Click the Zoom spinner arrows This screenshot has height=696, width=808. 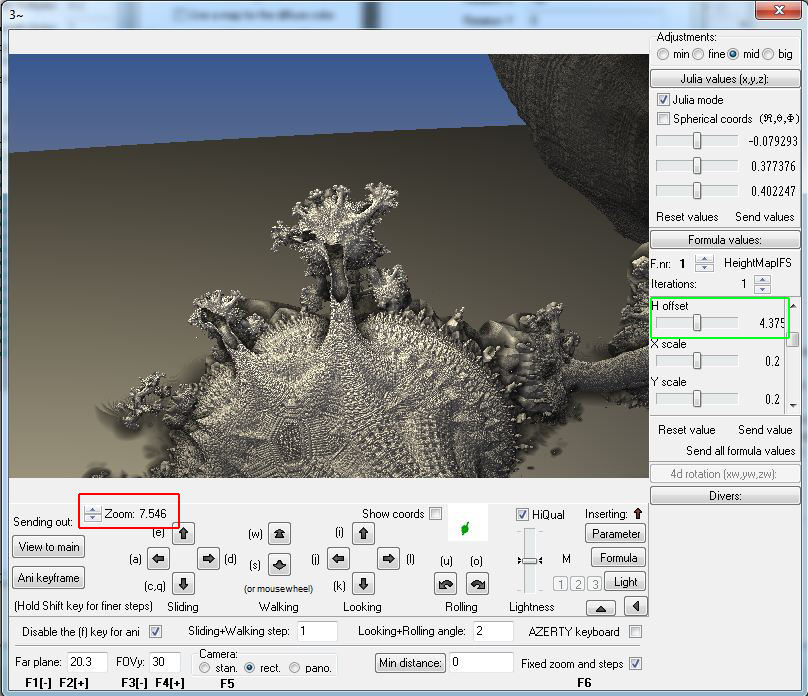pyautogui.click(x=93, y=513)
